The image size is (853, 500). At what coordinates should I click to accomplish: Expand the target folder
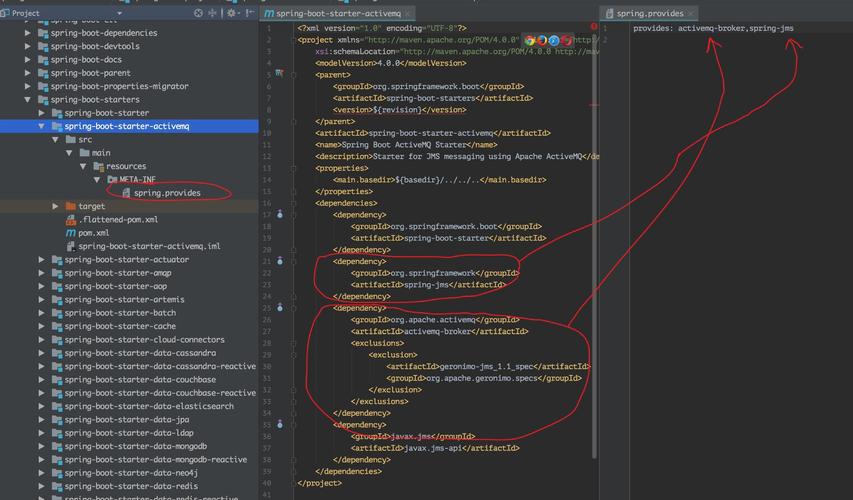[x=55, y=206]
